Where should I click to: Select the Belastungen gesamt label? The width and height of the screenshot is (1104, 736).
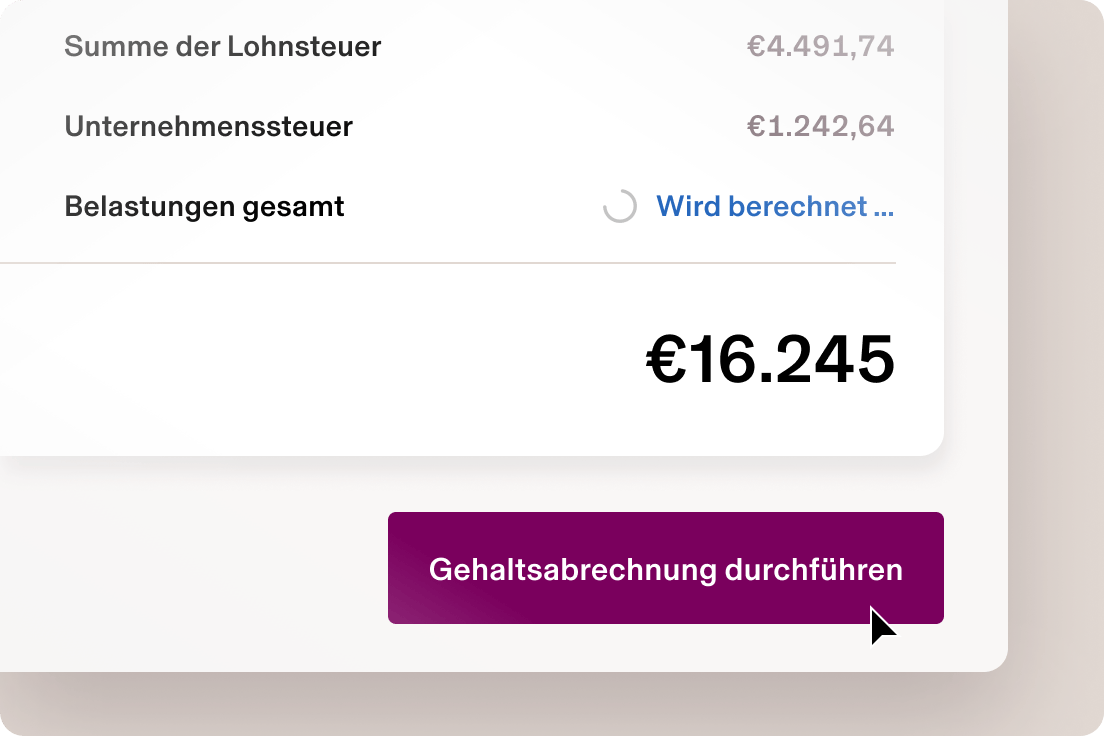click(204, 206)
